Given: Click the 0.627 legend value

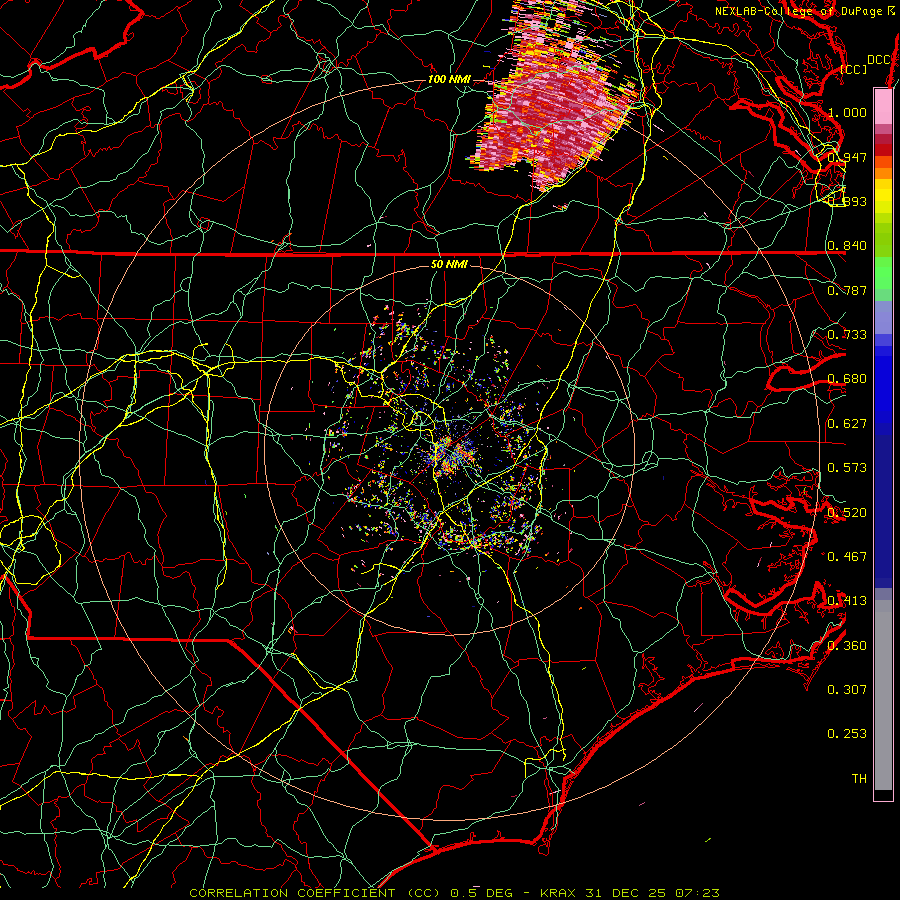Looking at the screenshot, I should pos(847,424).
